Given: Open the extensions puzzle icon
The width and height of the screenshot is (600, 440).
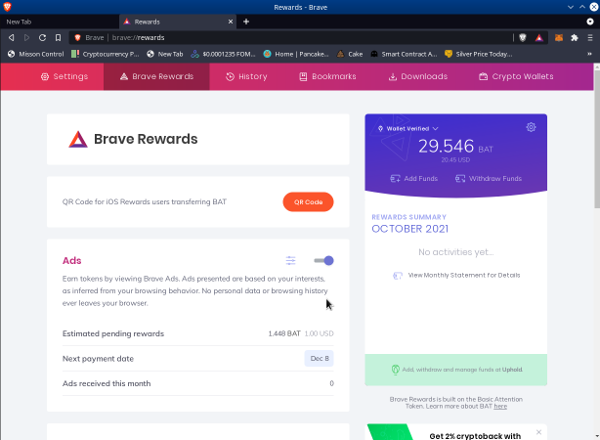Looking at the screenshot, I should (574, 37).
